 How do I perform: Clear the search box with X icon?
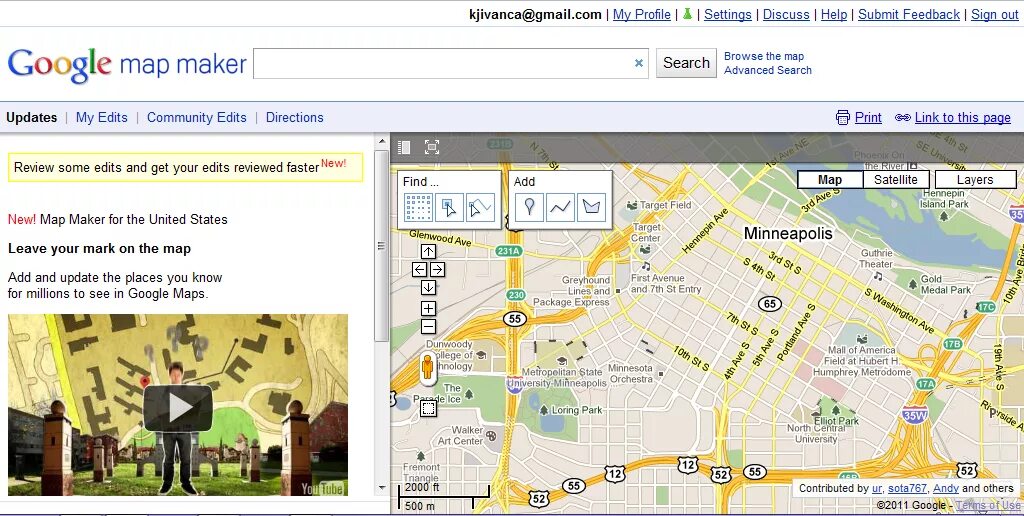point(639,63)
